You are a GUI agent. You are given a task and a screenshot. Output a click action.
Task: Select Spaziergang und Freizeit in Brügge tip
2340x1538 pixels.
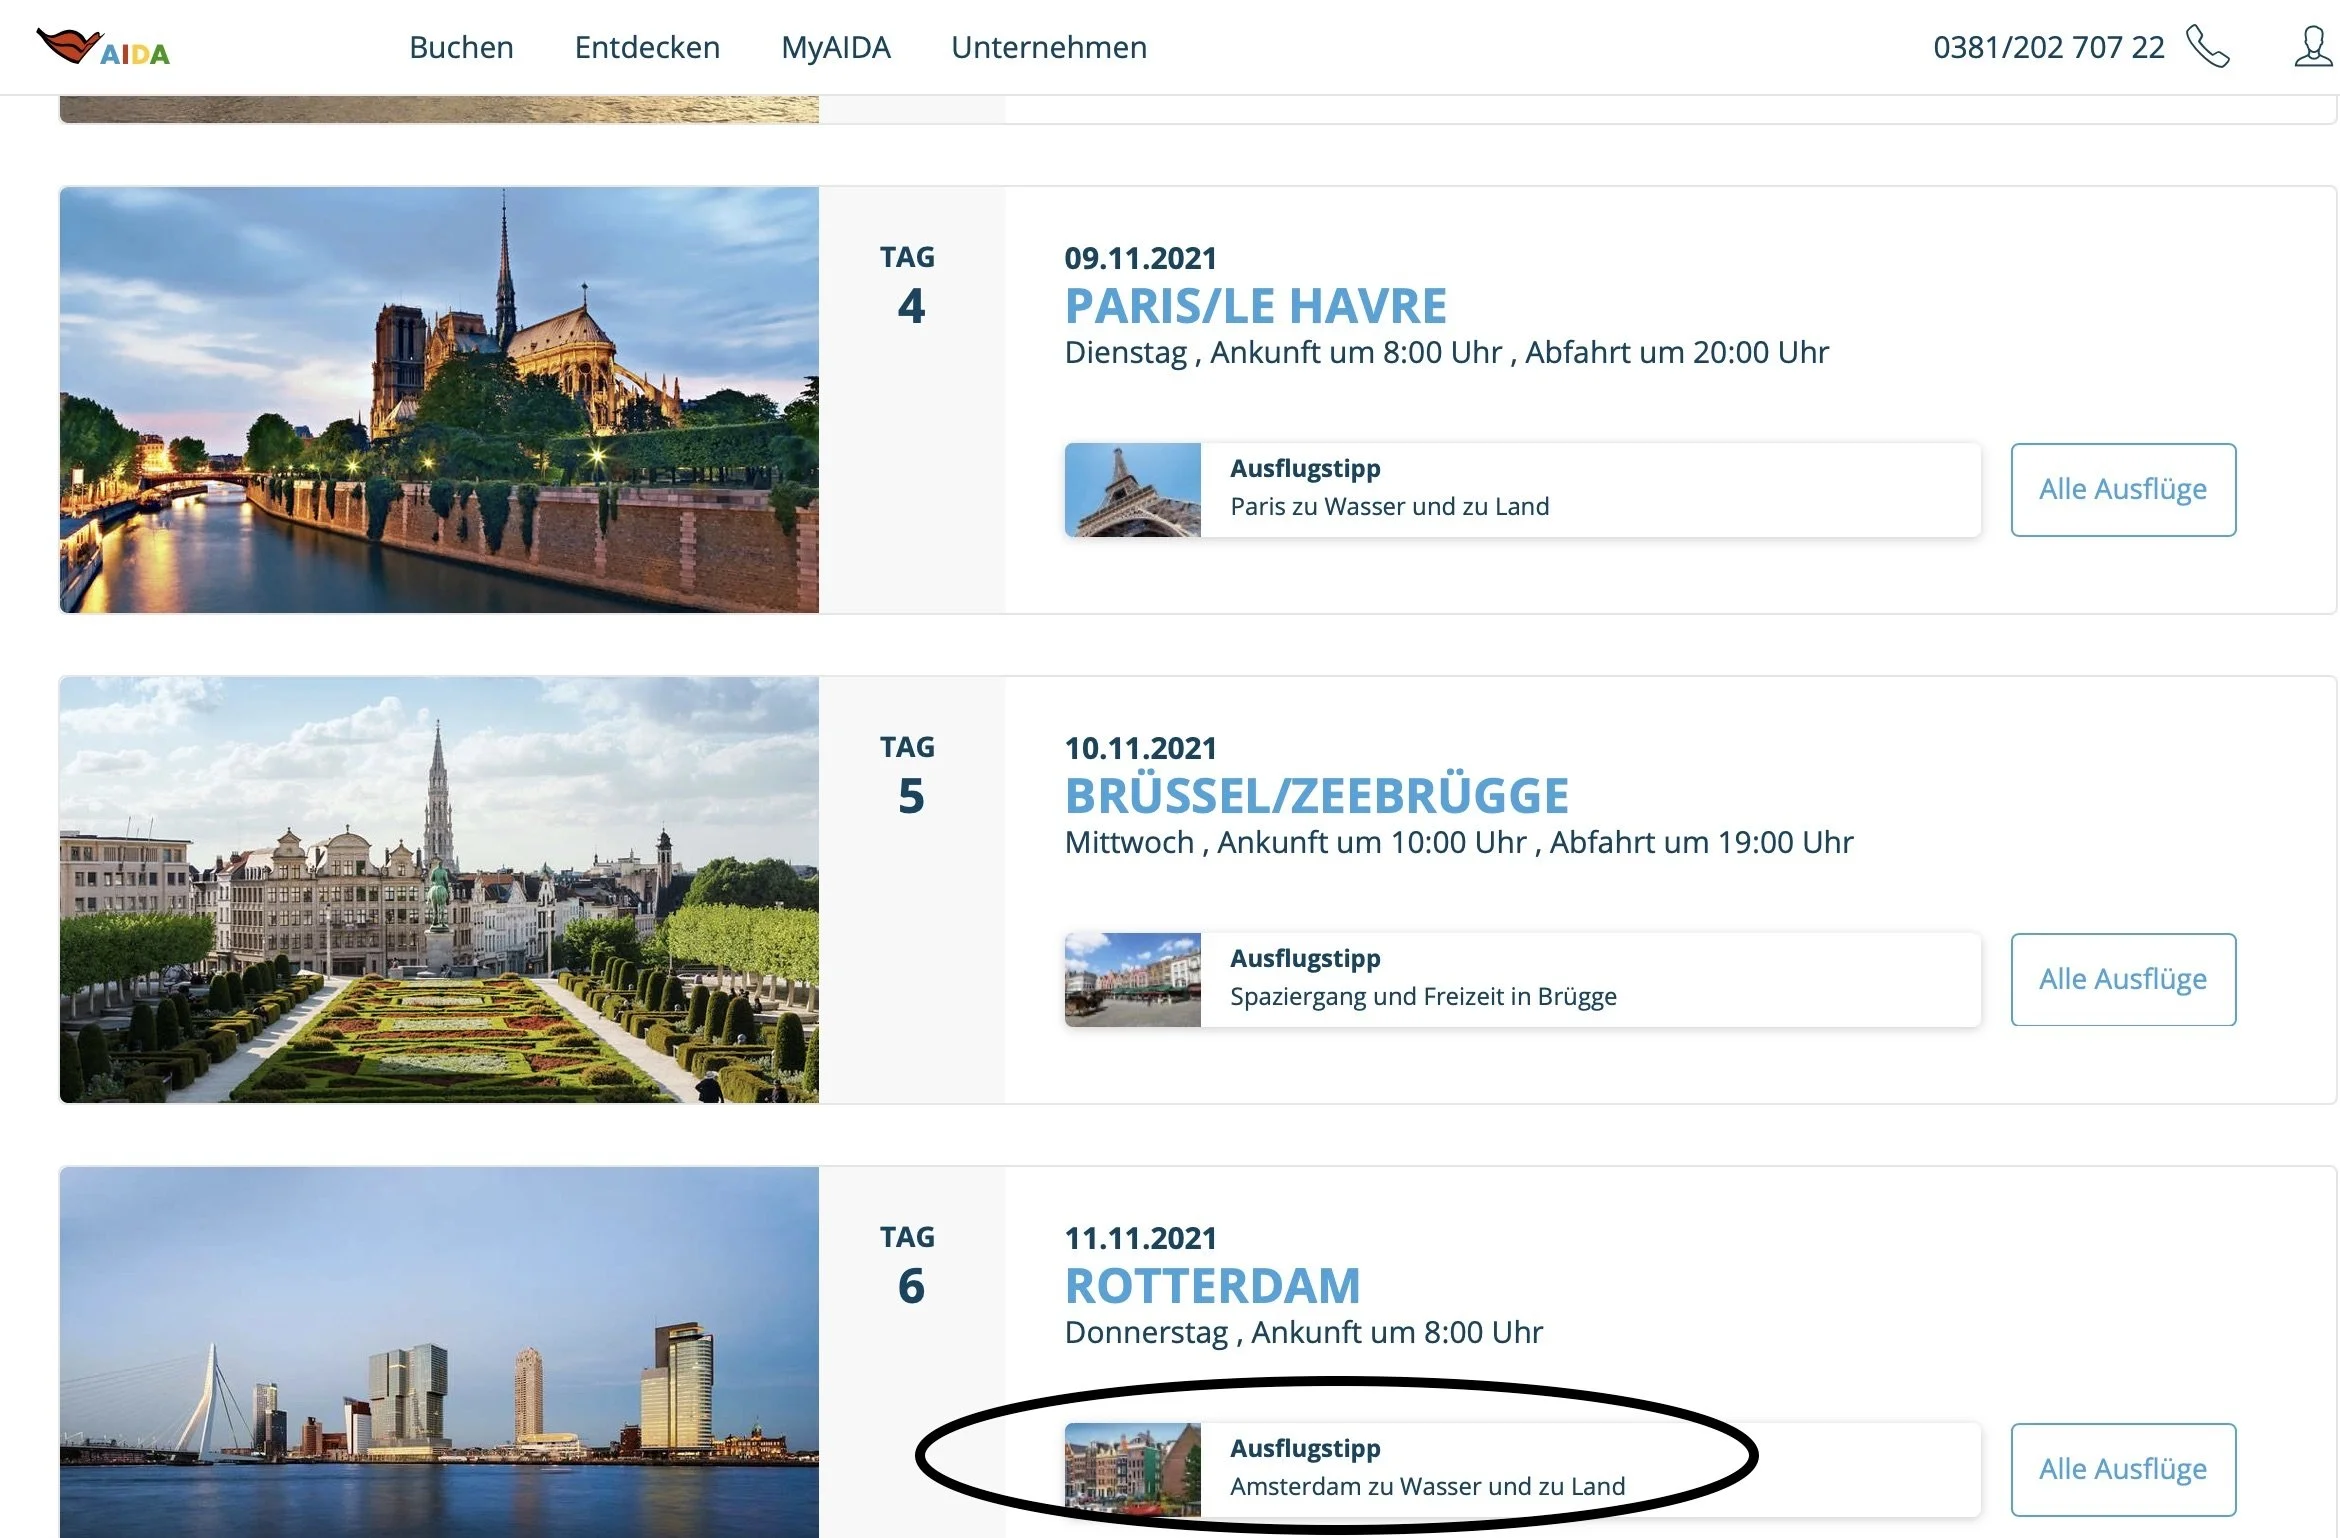[x=1422, y=997]
